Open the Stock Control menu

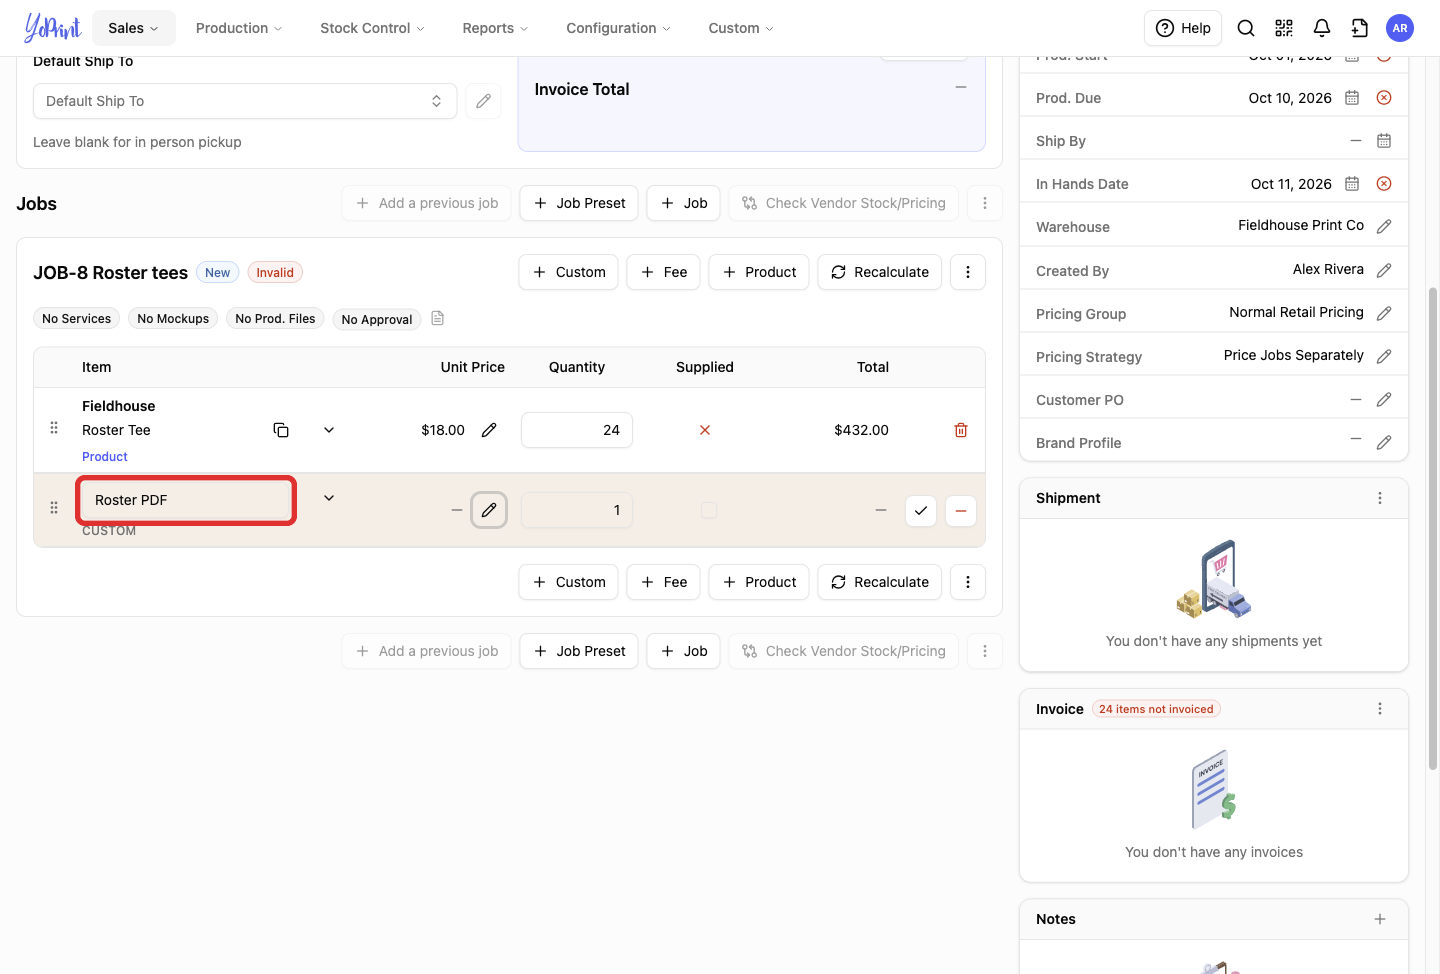coord(372,28)
